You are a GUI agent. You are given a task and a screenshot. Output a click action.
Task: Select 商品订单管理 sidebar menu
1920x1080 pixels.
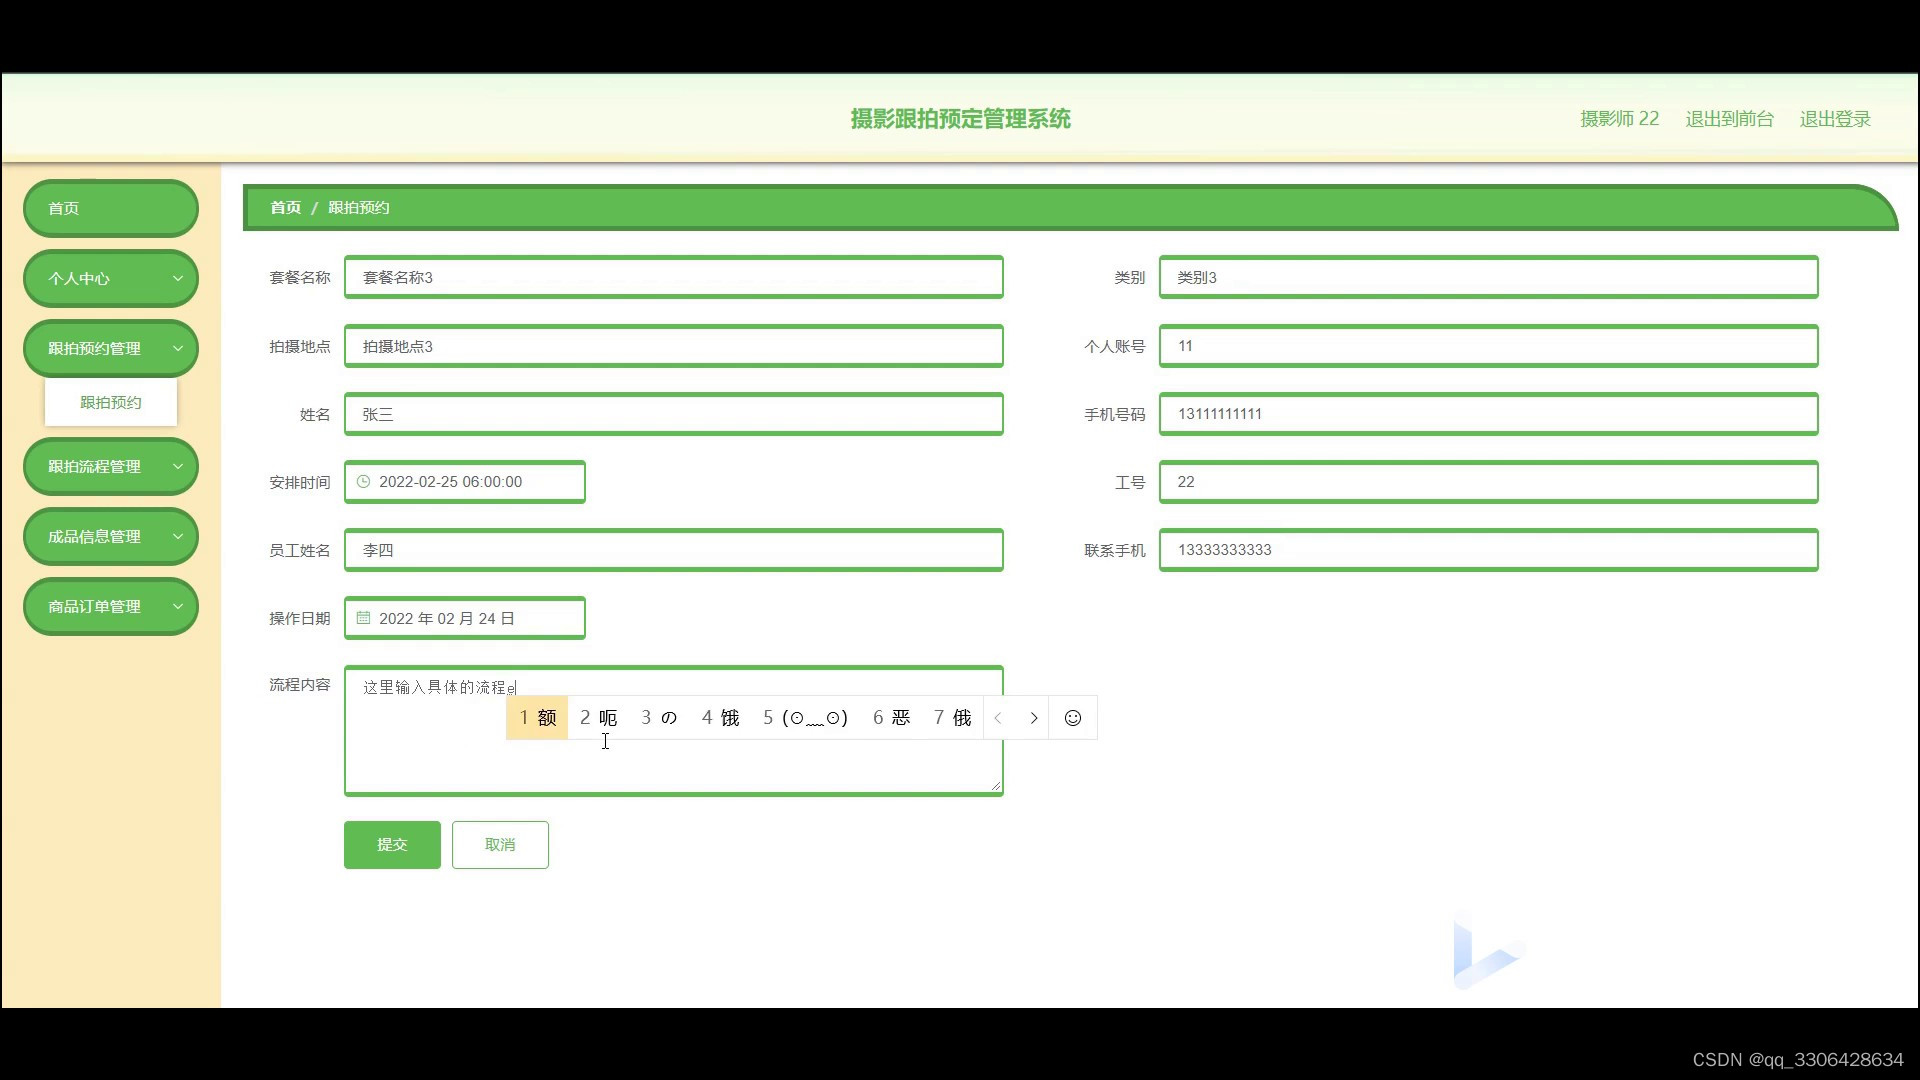tap(111, 606)
